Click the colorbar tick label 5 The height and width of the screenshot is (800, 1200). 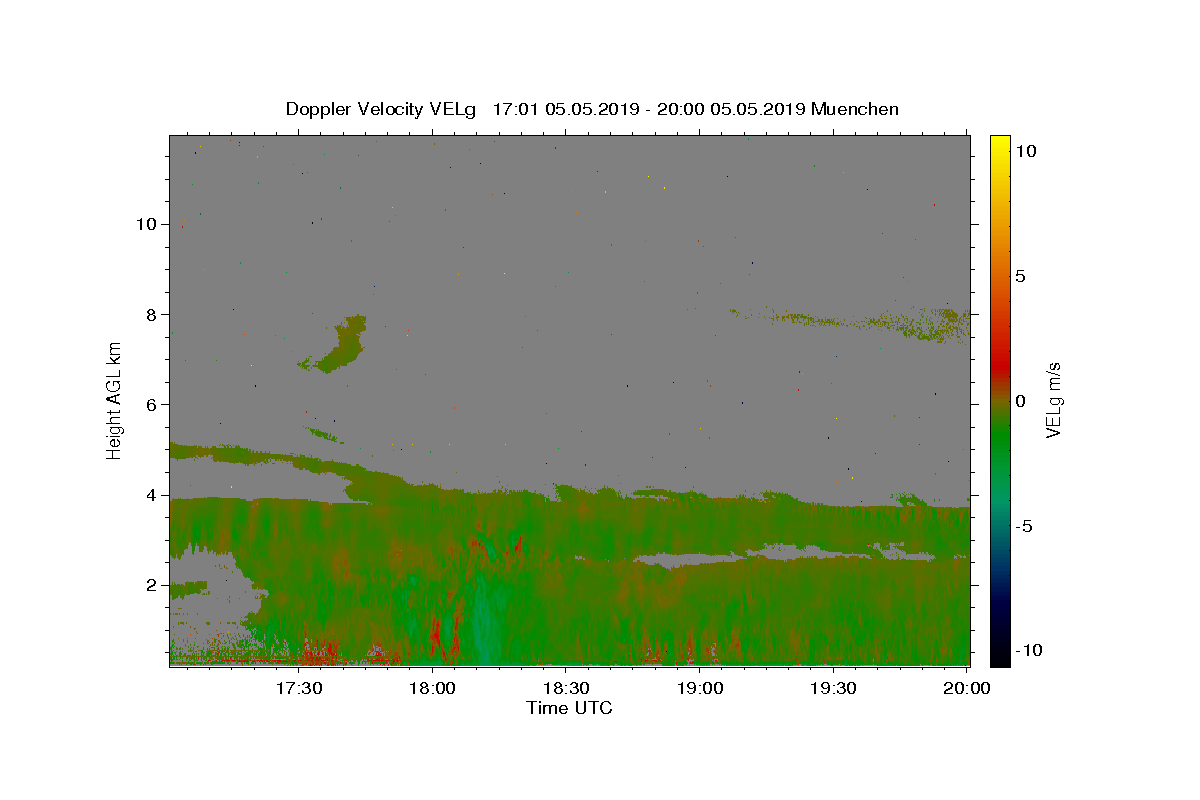coord(1020,276)
